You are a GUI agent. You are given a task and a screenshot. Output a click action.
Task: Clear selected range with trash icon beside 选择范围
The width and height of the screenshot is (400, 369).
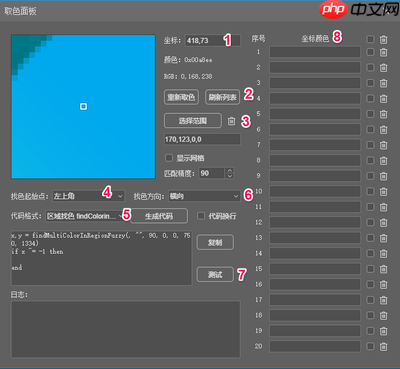tap(231, 121)
